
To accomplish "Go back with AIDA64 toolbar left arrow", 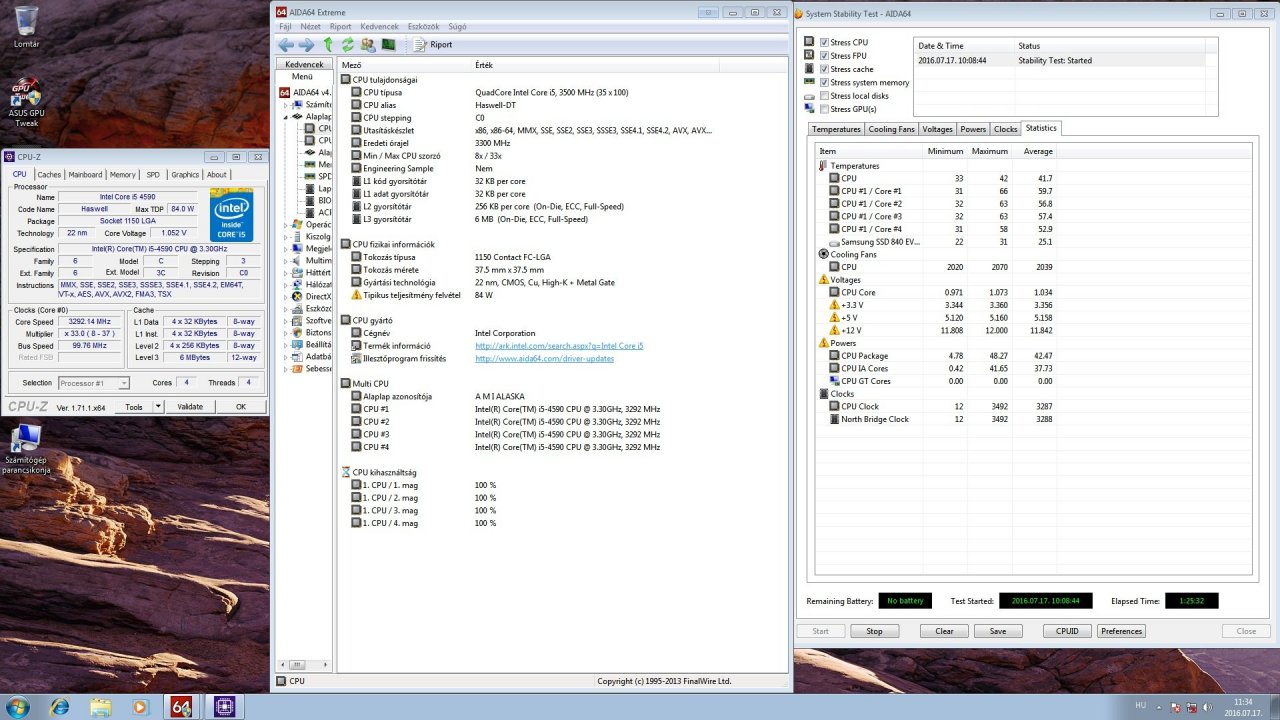I will (286, 45).
